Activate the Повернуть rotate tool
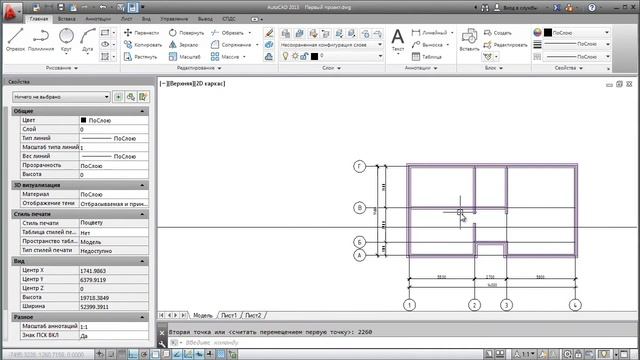 click(x=186, y=33)
